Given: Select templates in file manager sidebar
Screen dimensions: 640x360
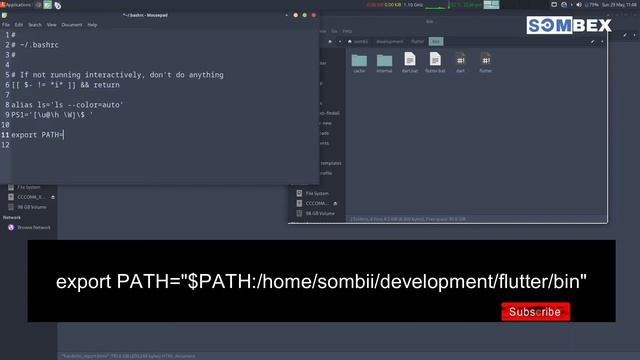Looking at the screenshot, I should point(331,163).
